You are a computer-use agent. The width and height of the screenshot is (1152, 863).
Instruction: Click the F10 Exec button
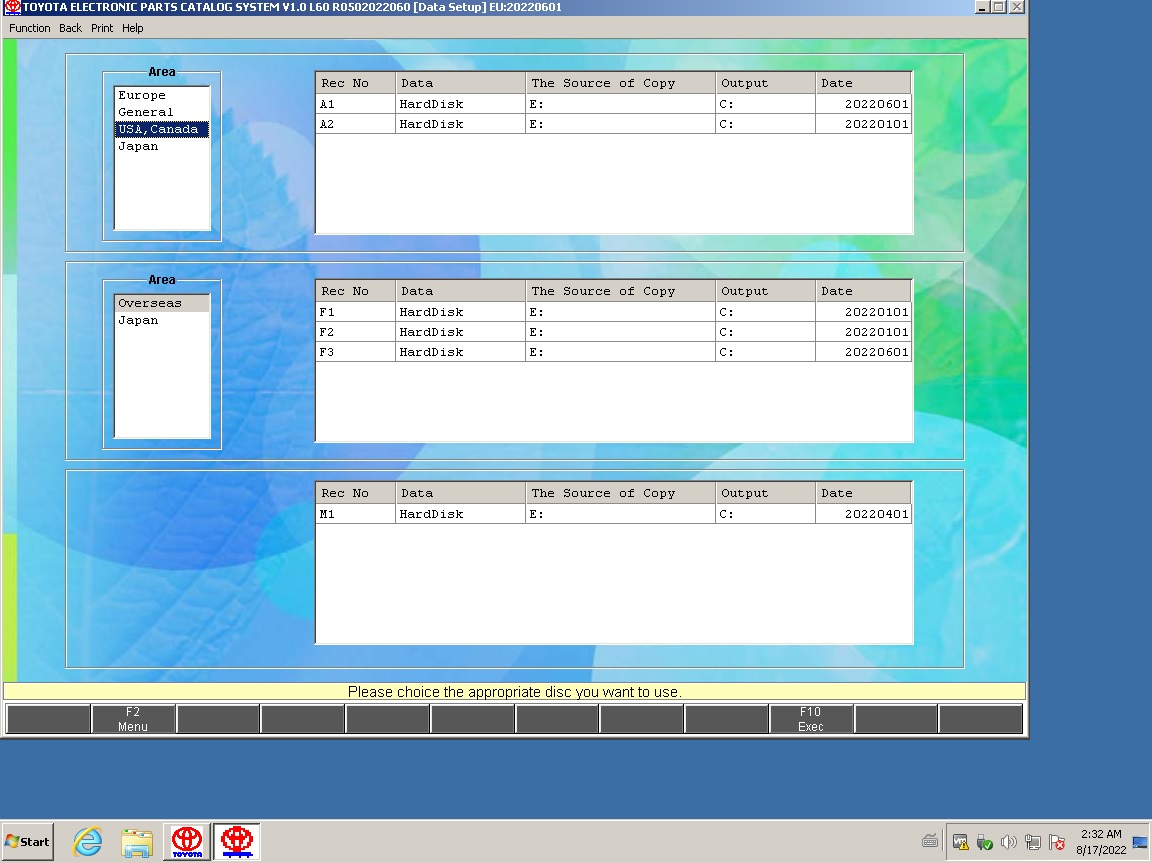pos(811,719)
